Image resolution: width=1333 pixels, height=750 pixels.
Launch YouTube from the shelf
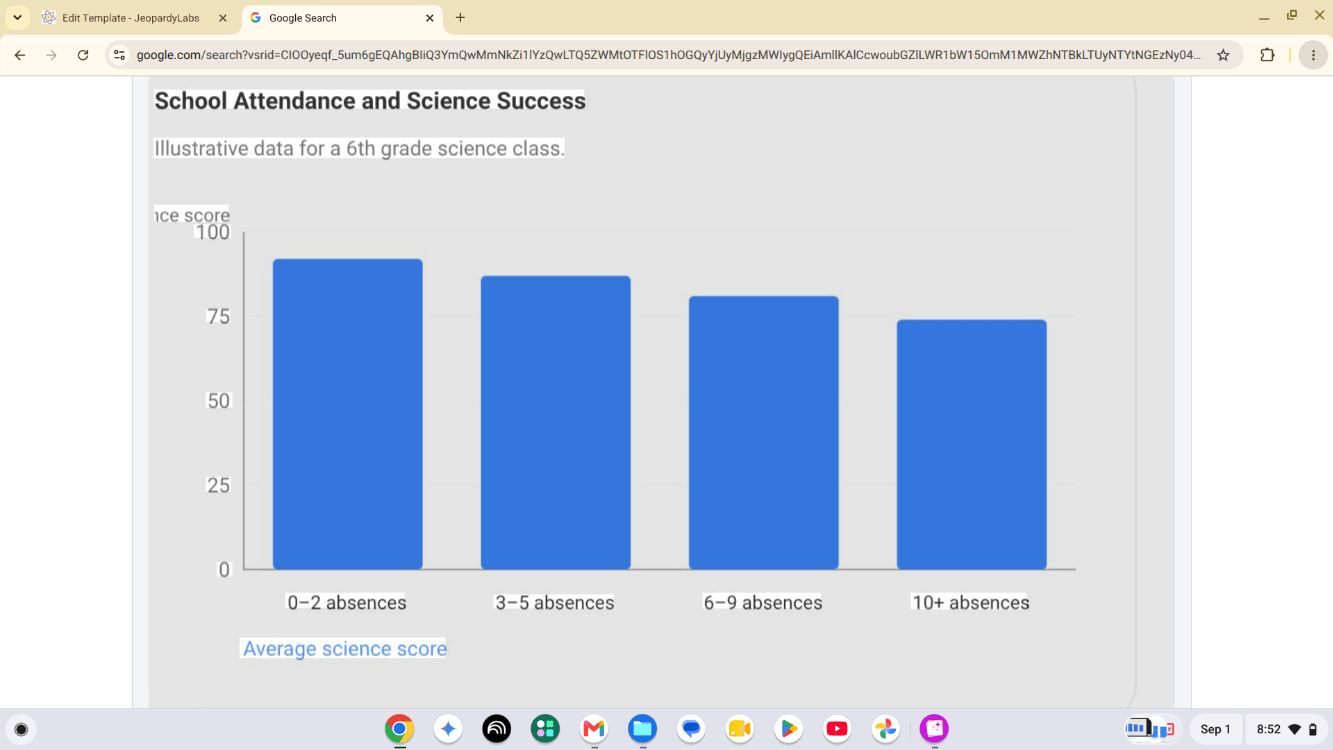click(837, 729)
